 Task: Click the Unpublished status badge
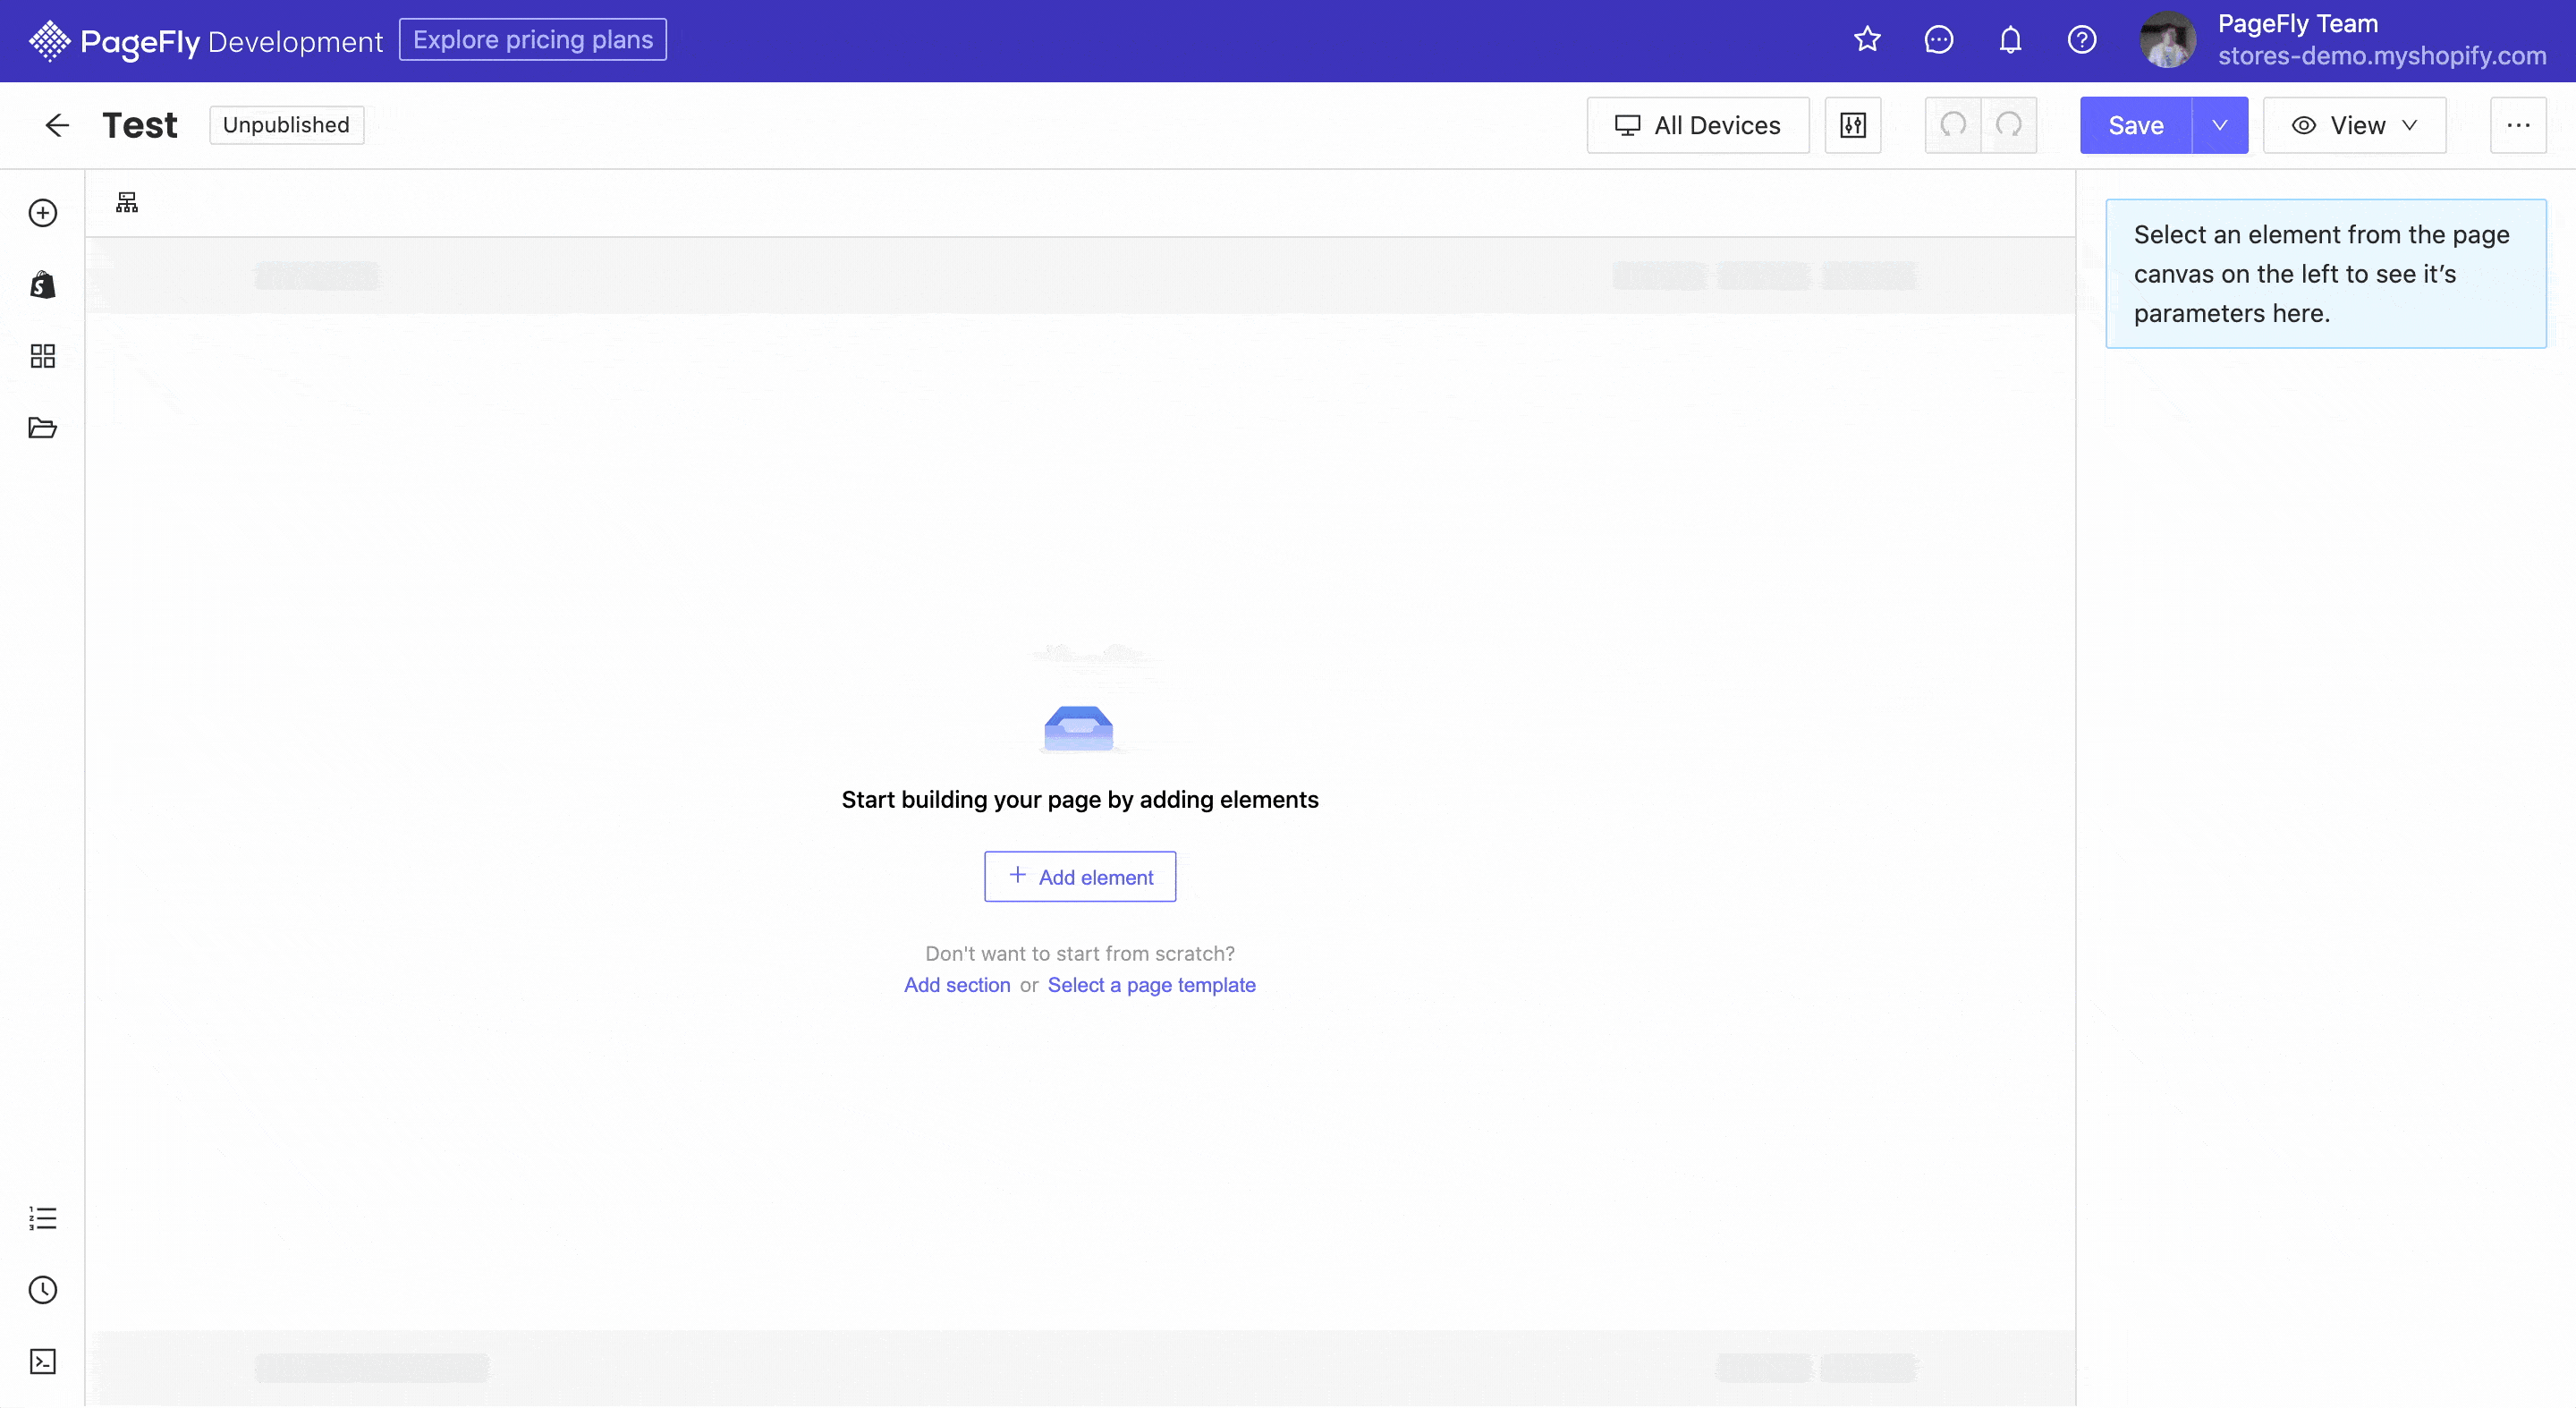286,125
